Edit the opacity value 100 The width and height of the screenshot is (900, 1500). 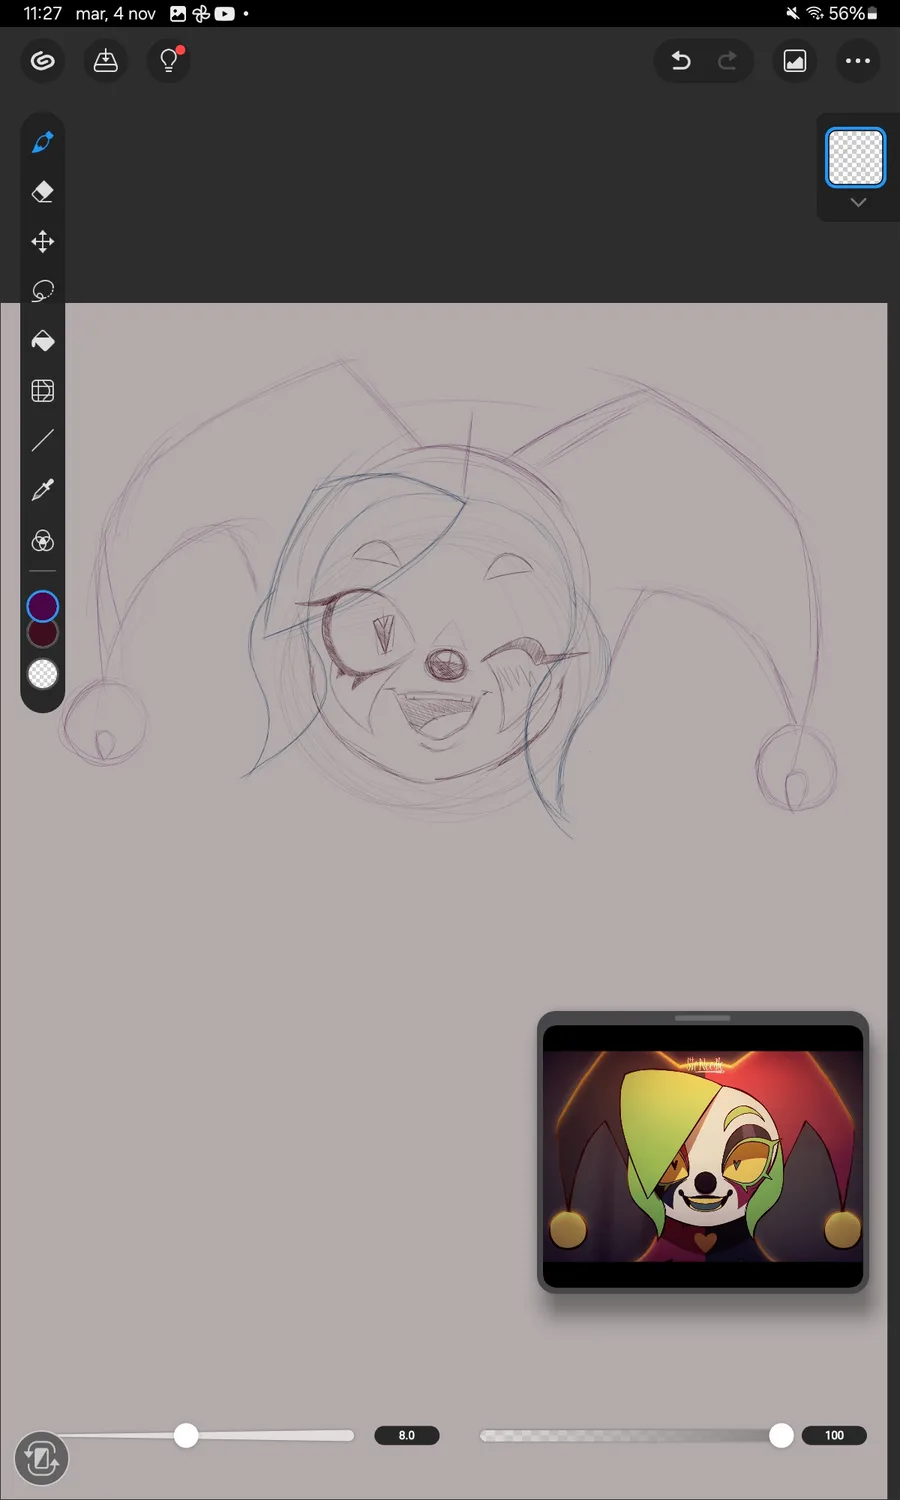click(x=834, y=1435)
